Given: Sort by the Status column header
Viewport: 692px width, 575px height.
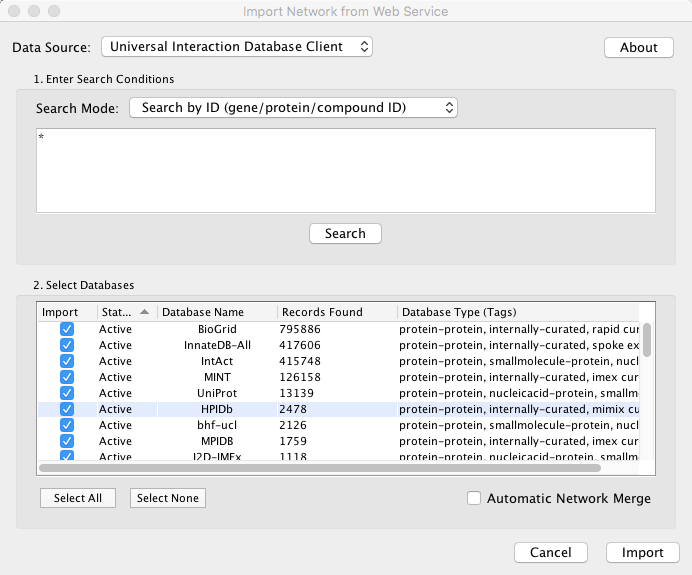Looking at the screenshot, I should pyautogui.click(x=126, y=312).
